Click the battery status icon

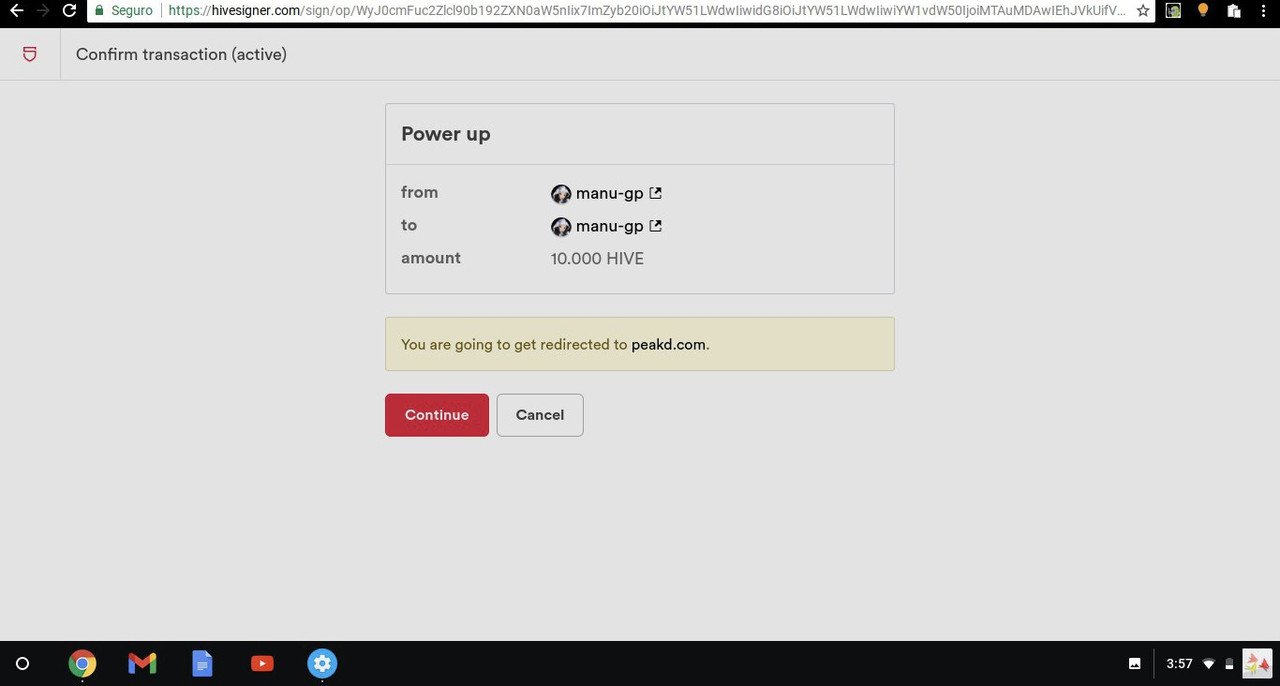tap(1229, 664)
